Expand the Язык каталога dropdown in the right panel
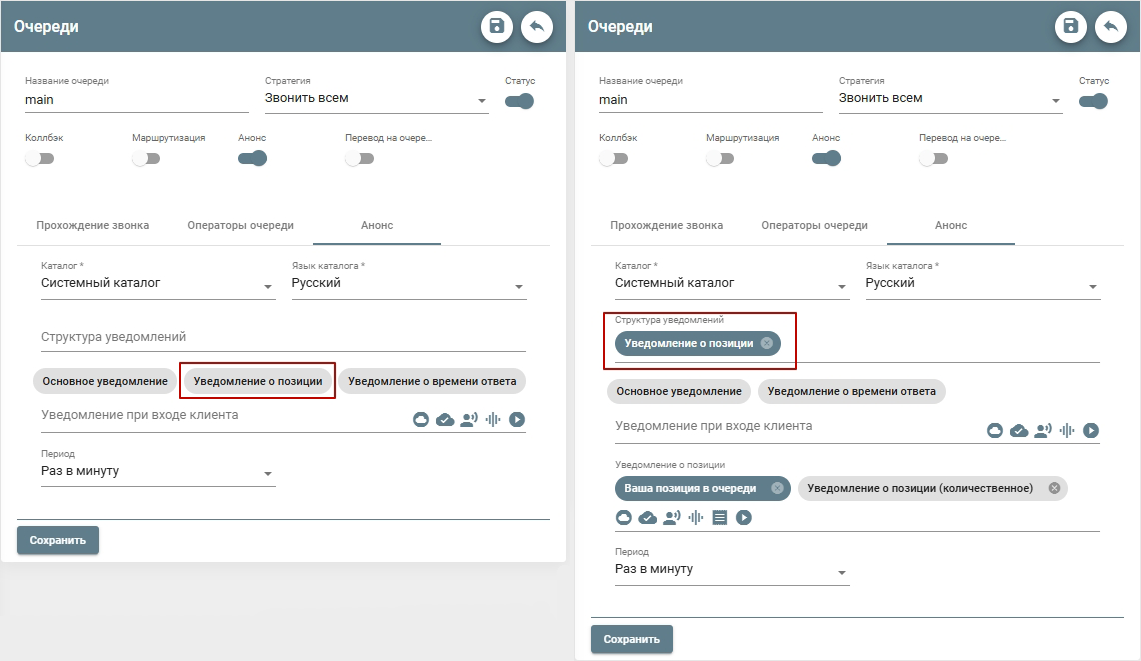Image resolution: width=1141 pixels, height=661 pixels. (x=982, y=284)
